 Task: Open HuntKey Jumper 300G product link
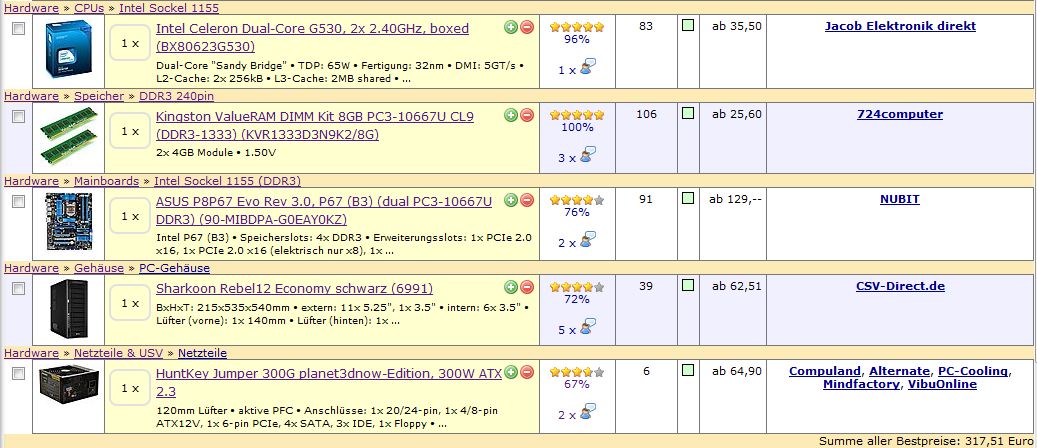coord(329,382)
